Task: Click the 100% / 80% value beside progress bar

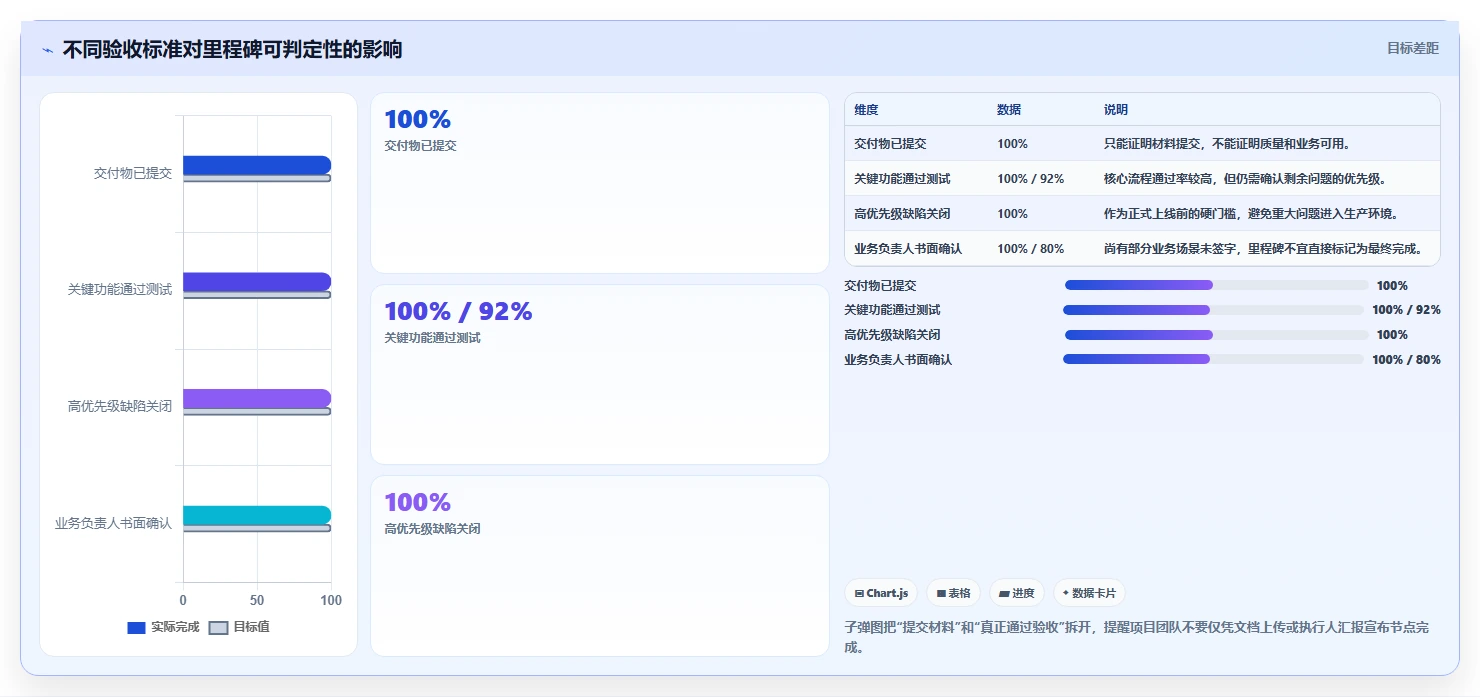Action: point(1406,359)
